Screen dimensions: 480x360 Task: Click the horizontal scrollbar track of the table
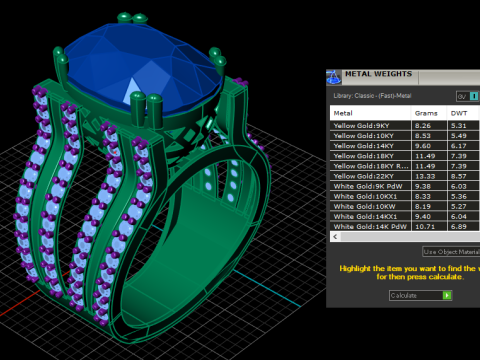(410, 237)
